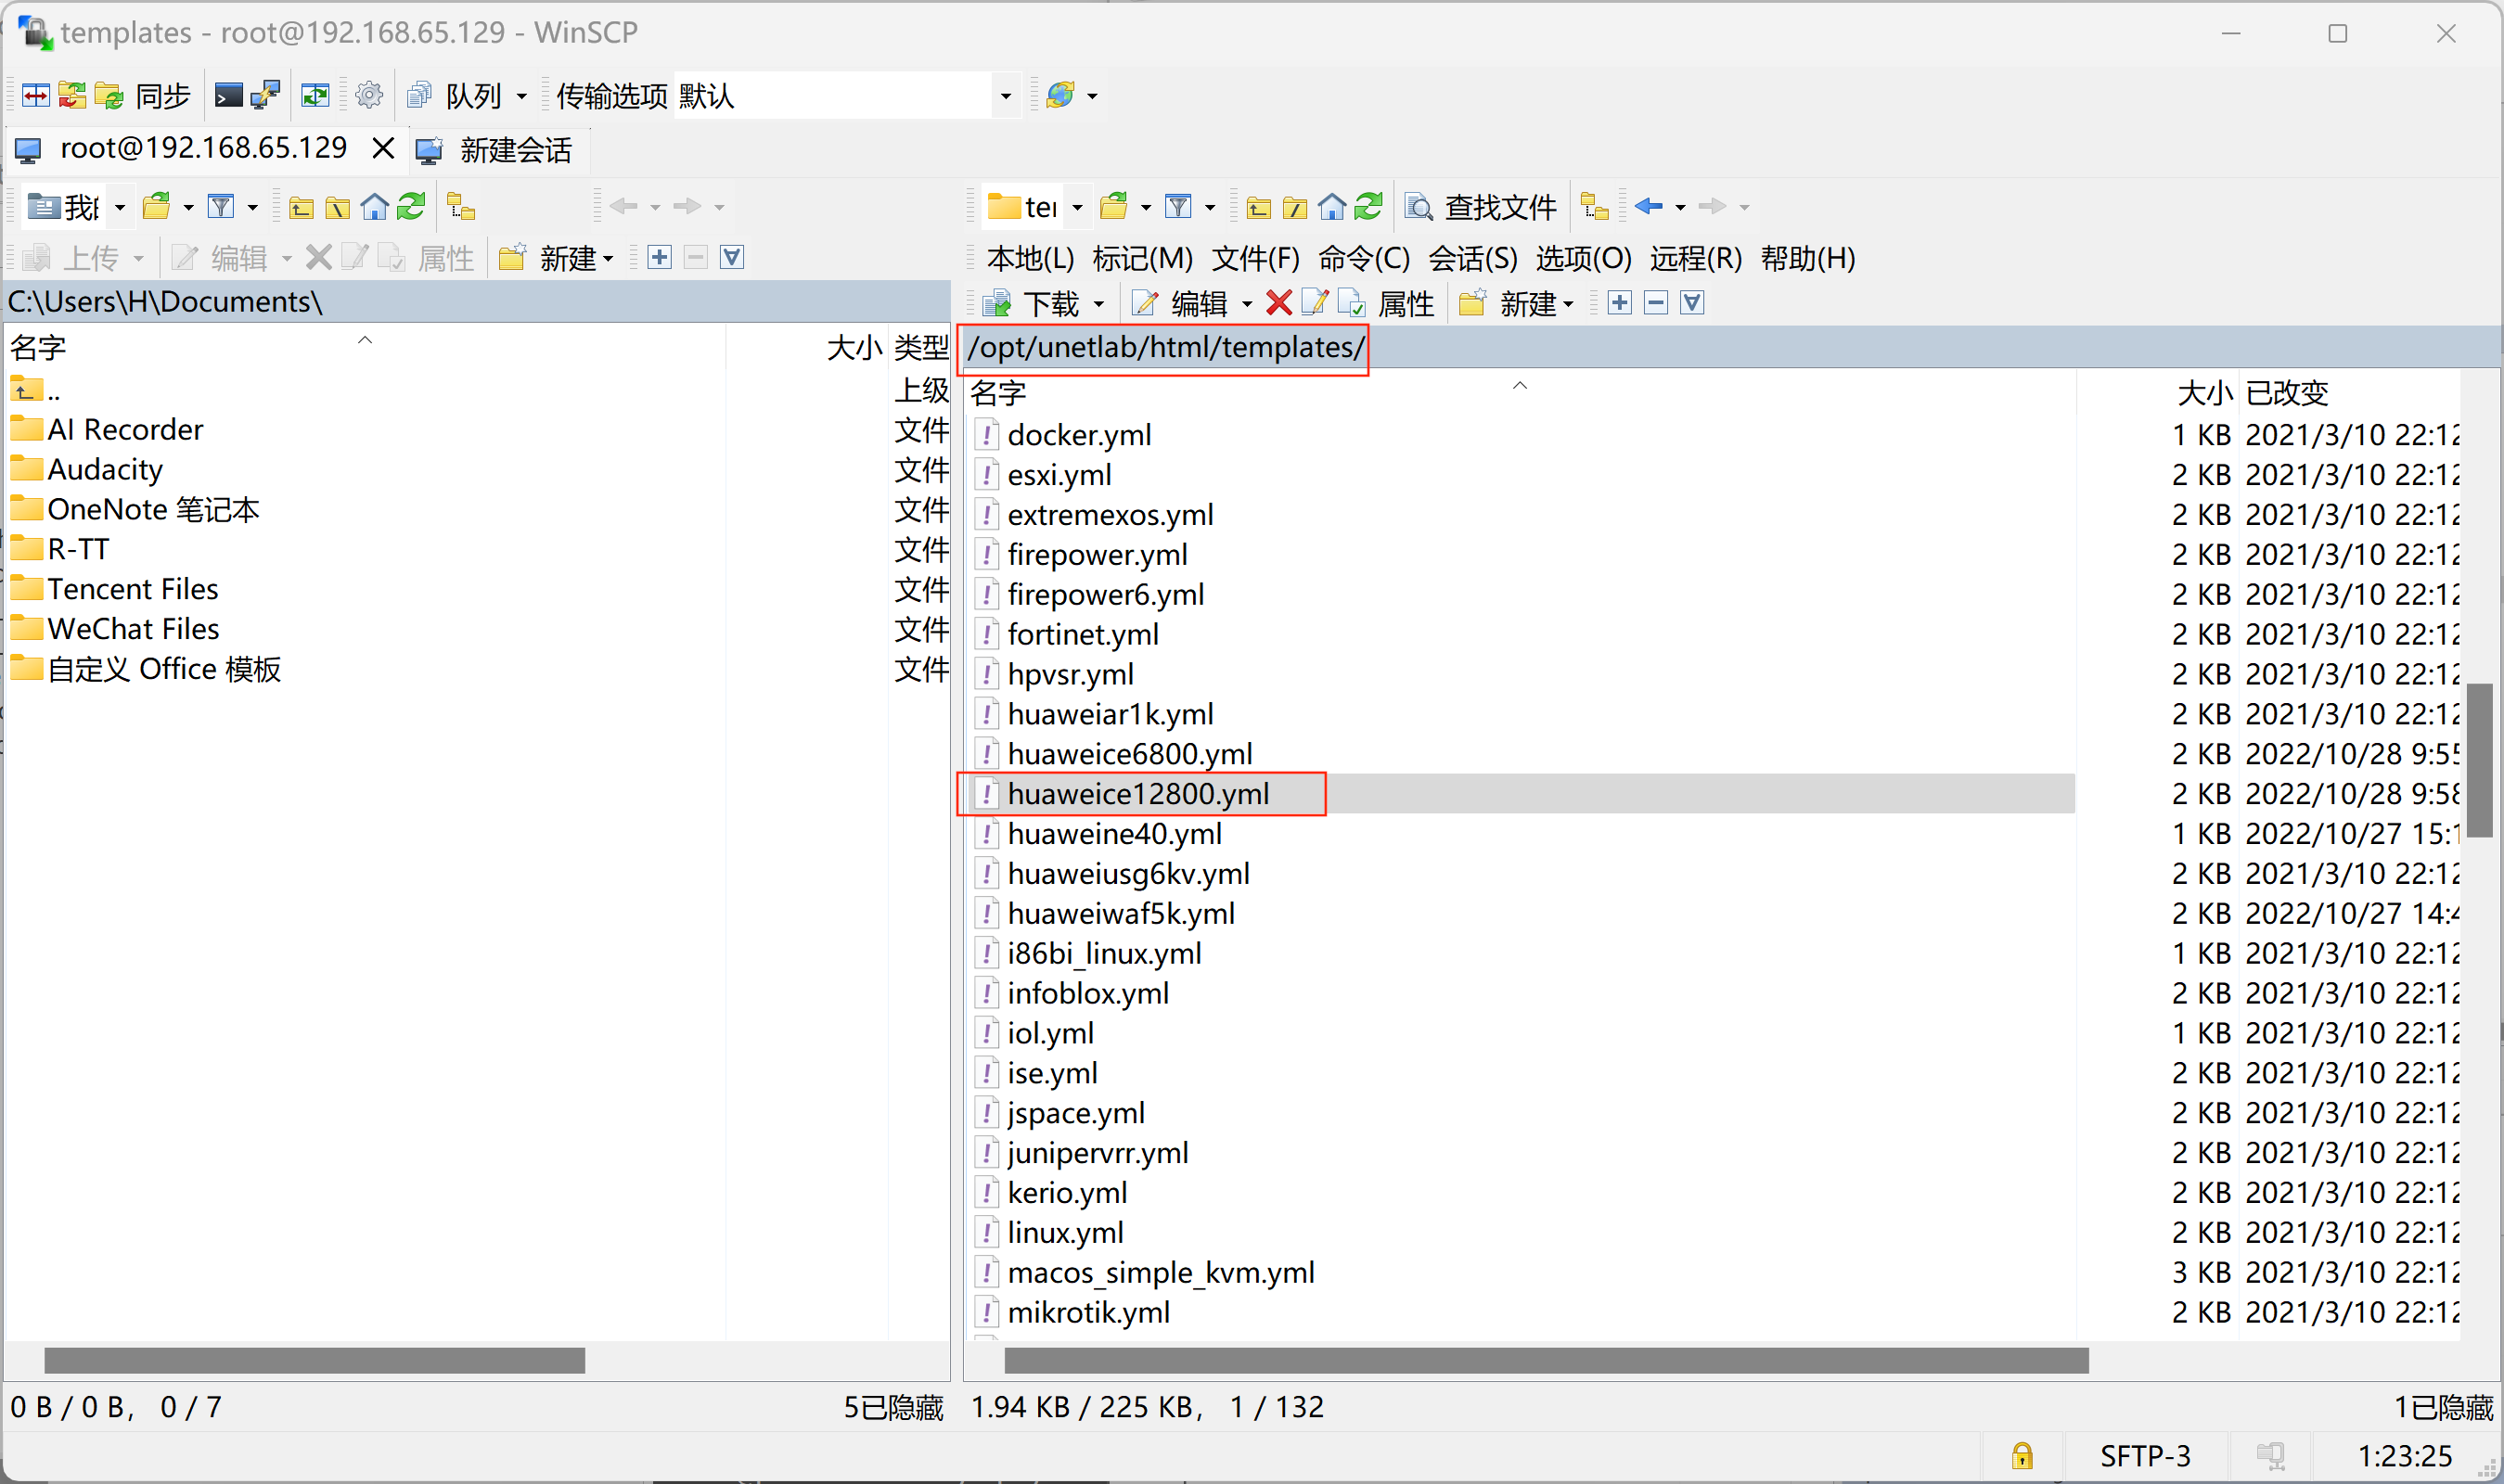Click the local panel filter funnel icon
2504x1484 pixels.
pos(221,207)
